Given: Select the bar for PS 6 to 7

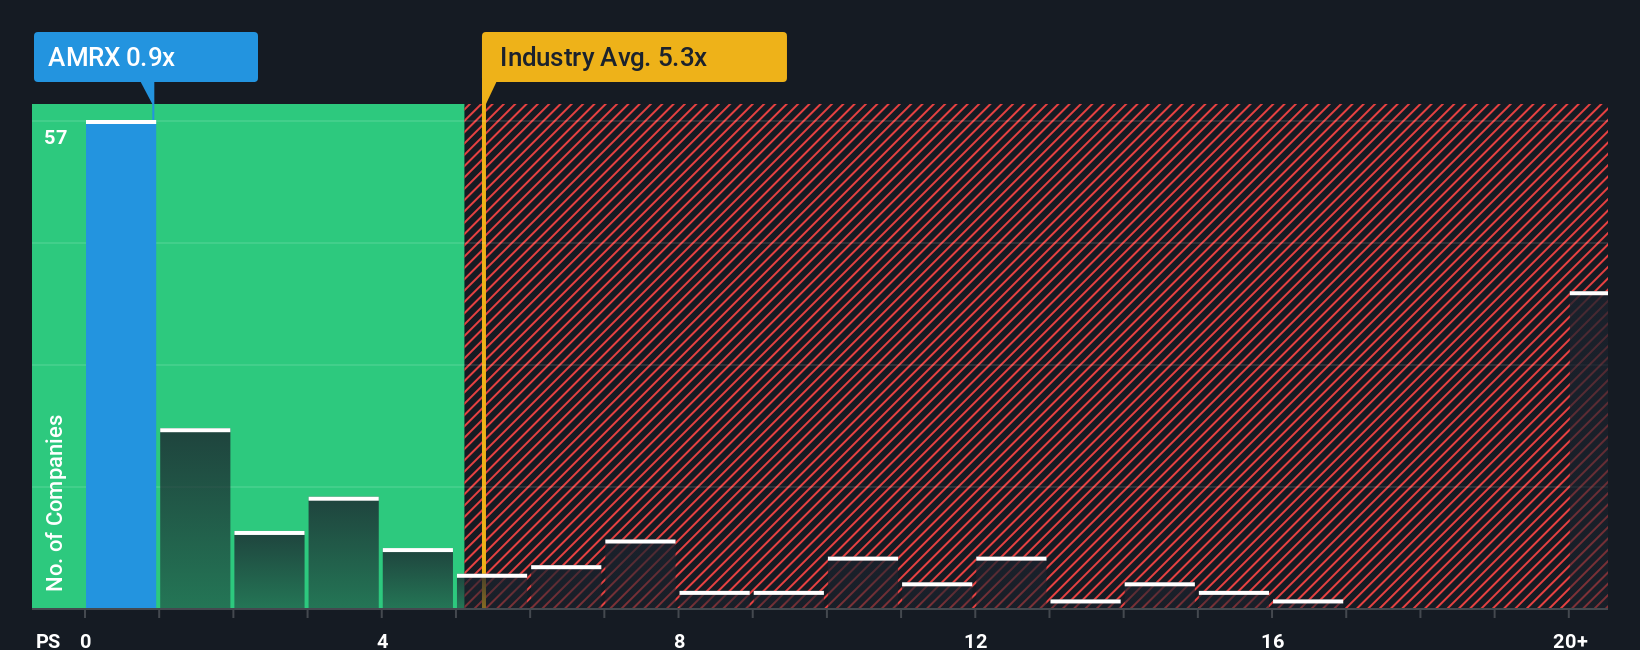Looking at the screenshot, I should tap(566, 587).
